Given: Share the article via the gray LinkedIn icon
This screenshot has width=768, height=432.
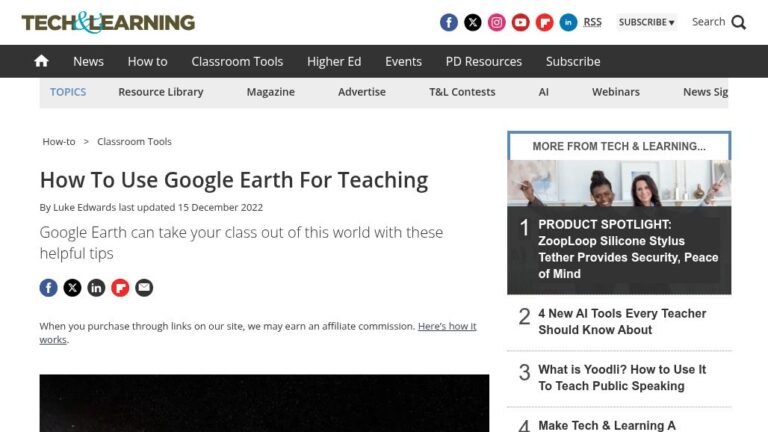Looking at the screenshot, I should [x=96, y=288].
